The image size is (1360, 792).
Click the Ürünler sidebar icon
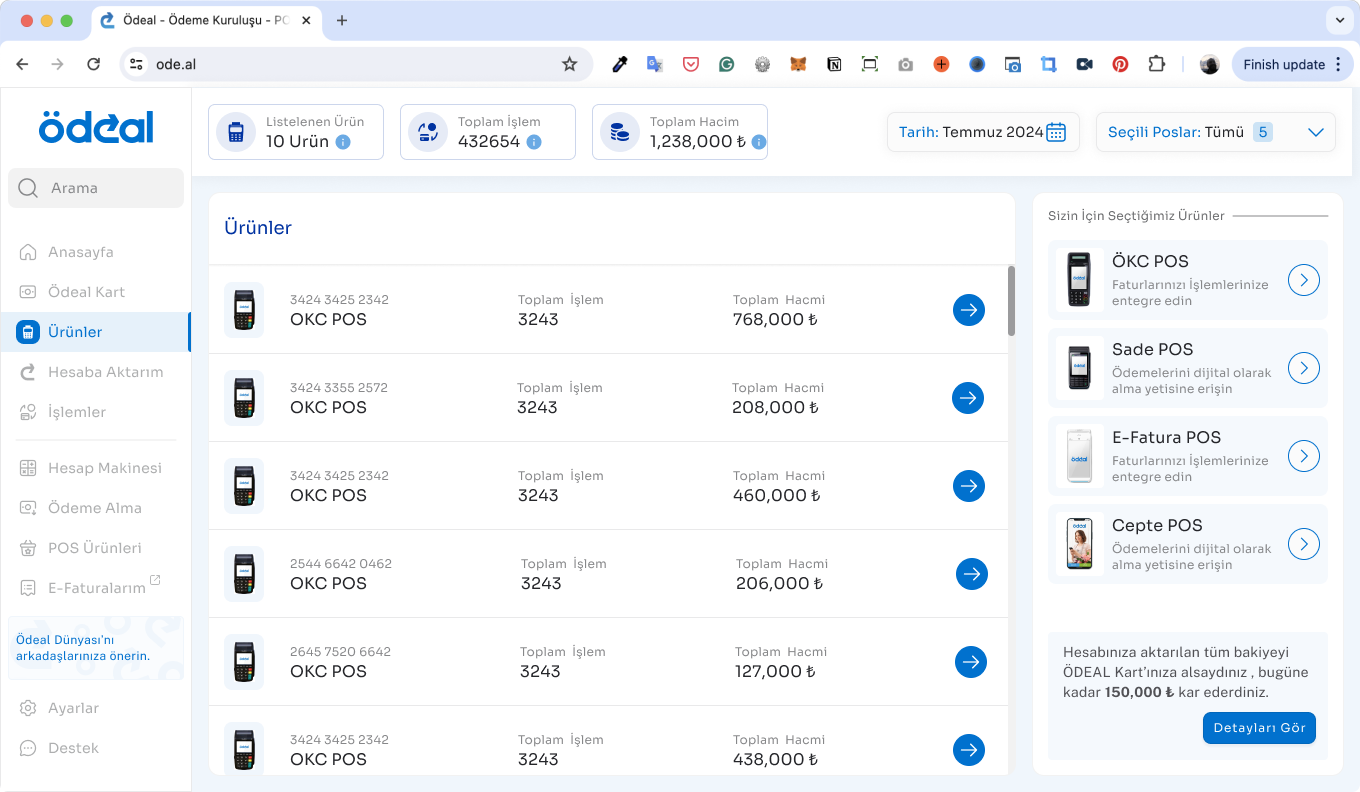[28, 332]
